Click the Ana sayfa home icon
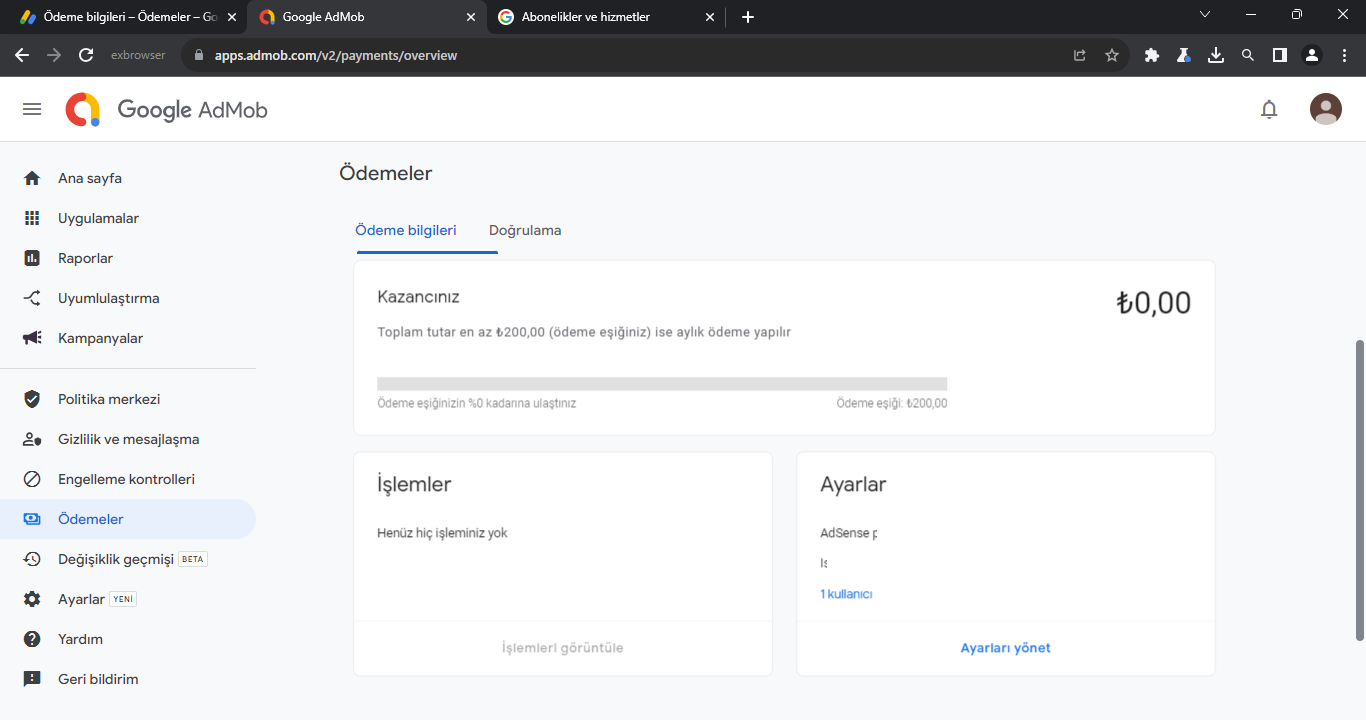This screenshot has height=720, width=1366. pyautogui.click(x=32, y=178)
